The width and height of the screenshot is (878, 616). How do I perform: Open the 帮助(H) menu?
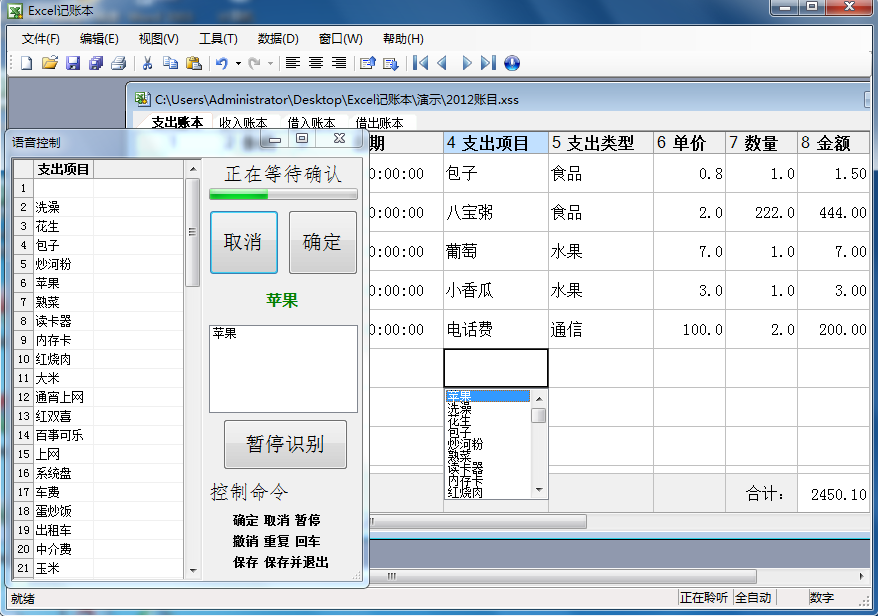click(403, 39)
